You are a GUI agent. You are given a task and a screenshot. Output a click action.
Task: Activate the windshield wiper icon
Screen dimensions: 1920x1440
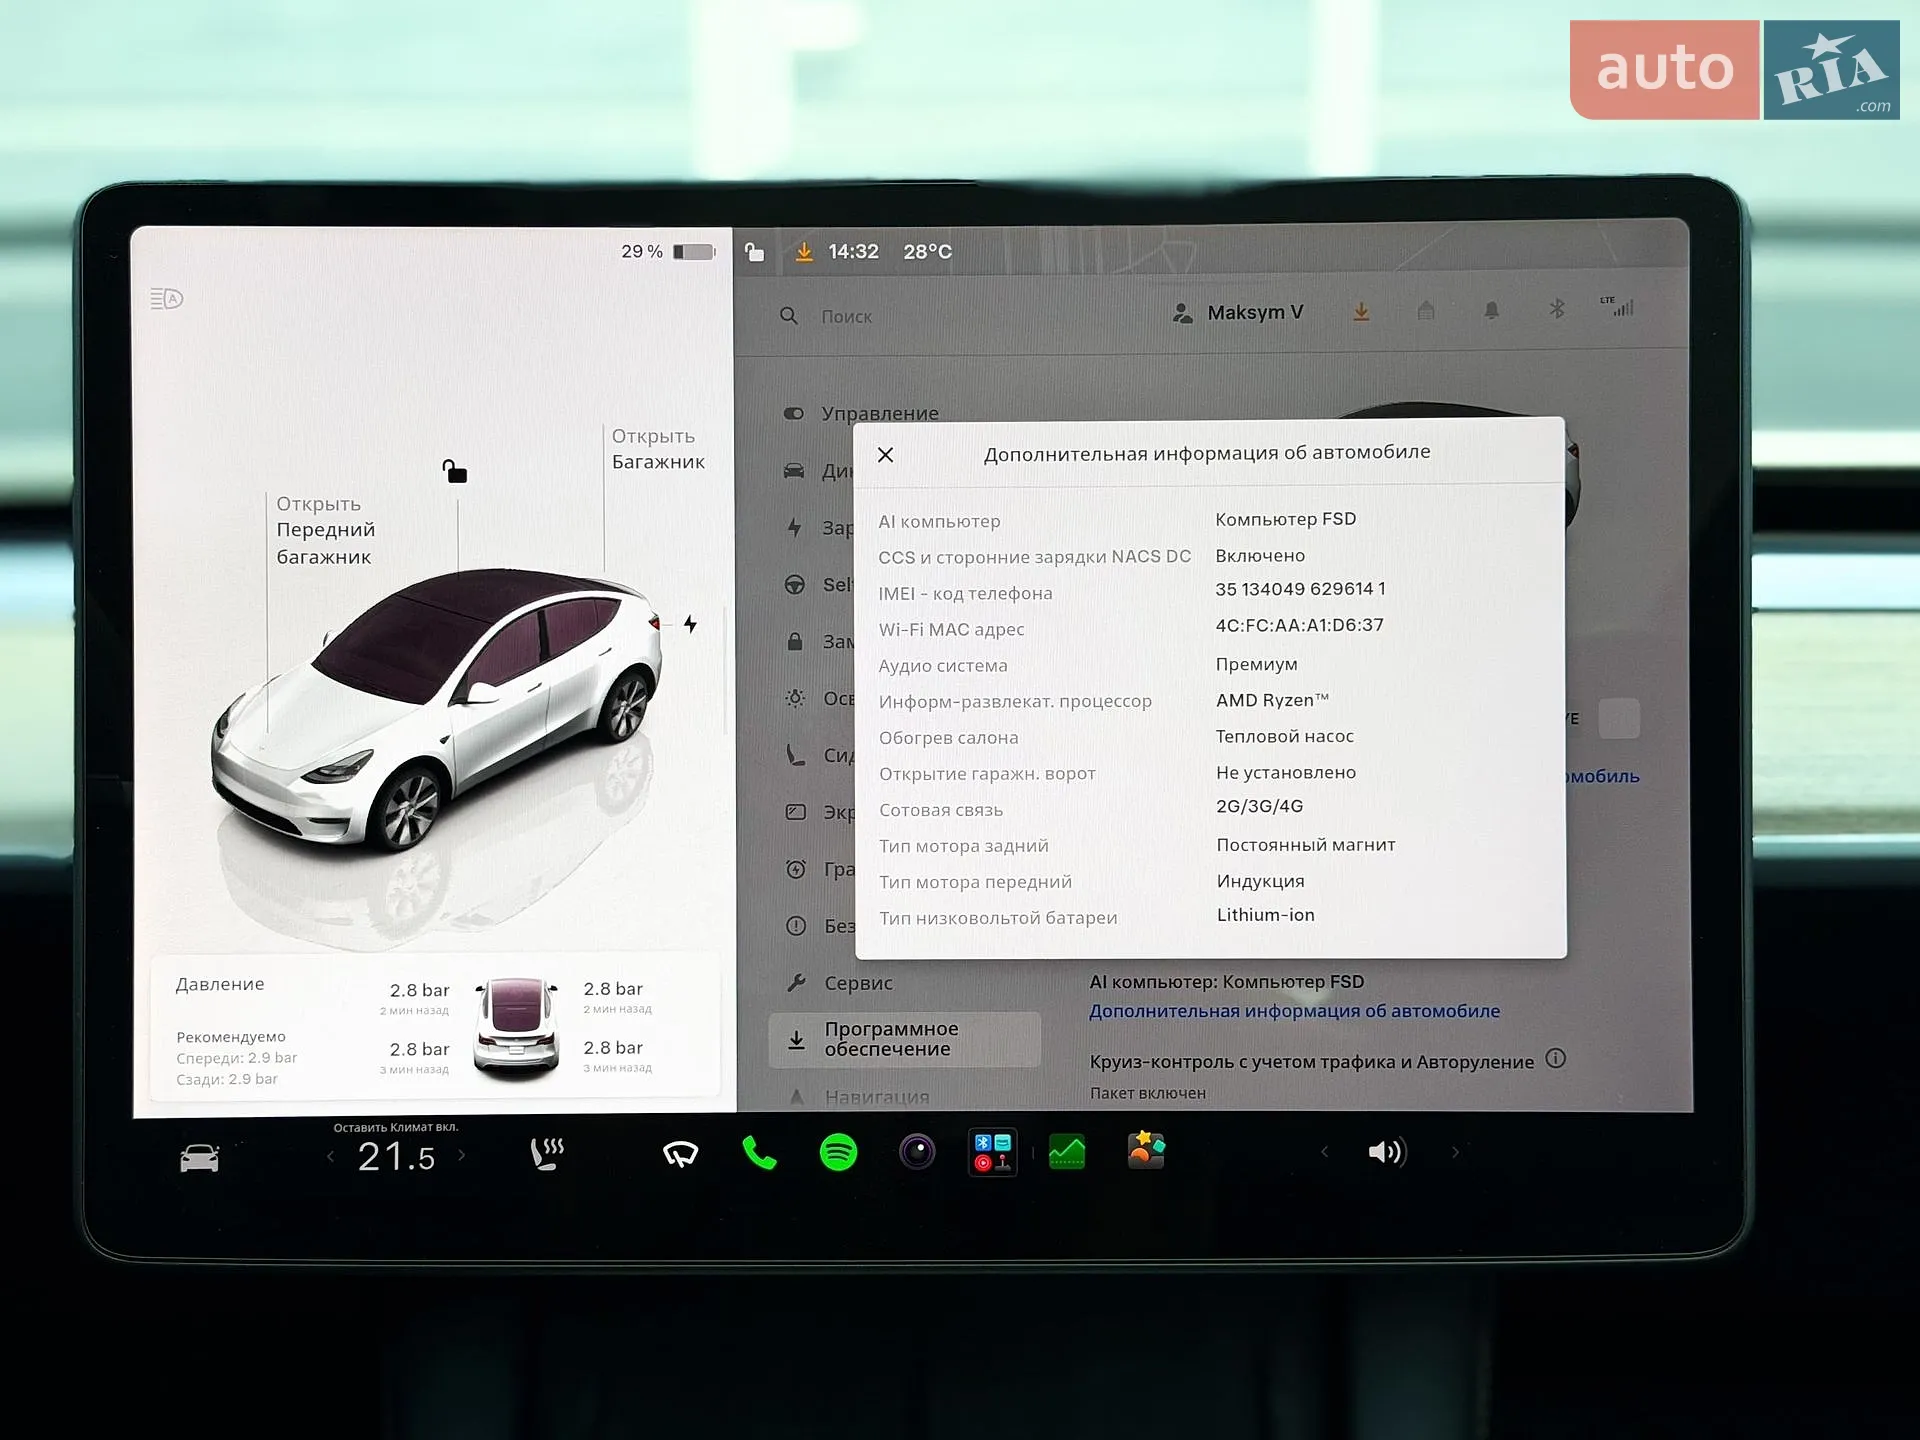pyautogui.click(x=680, y=1154)
